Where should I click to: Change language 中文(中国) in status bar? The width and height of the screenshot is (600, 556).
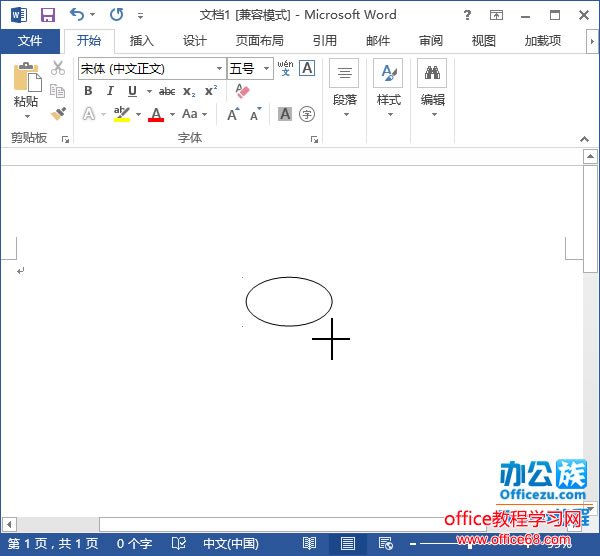point(231,543)
